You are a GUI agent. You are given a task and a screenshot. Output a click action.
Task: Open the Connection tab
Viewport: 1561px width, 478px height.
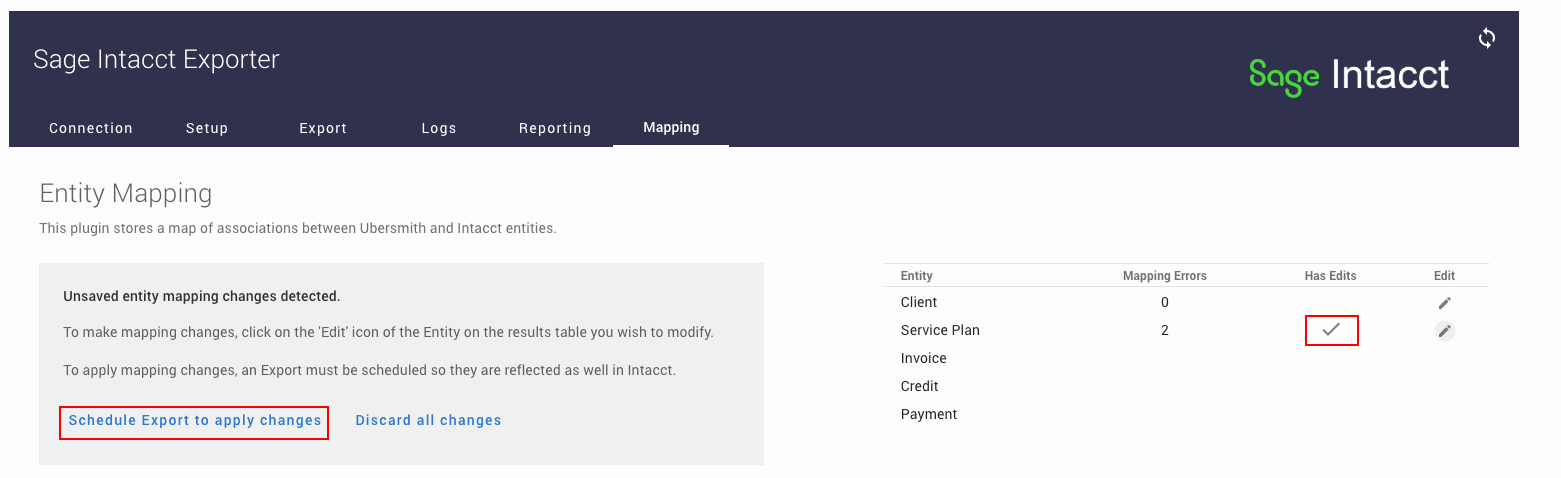(91, 128)
